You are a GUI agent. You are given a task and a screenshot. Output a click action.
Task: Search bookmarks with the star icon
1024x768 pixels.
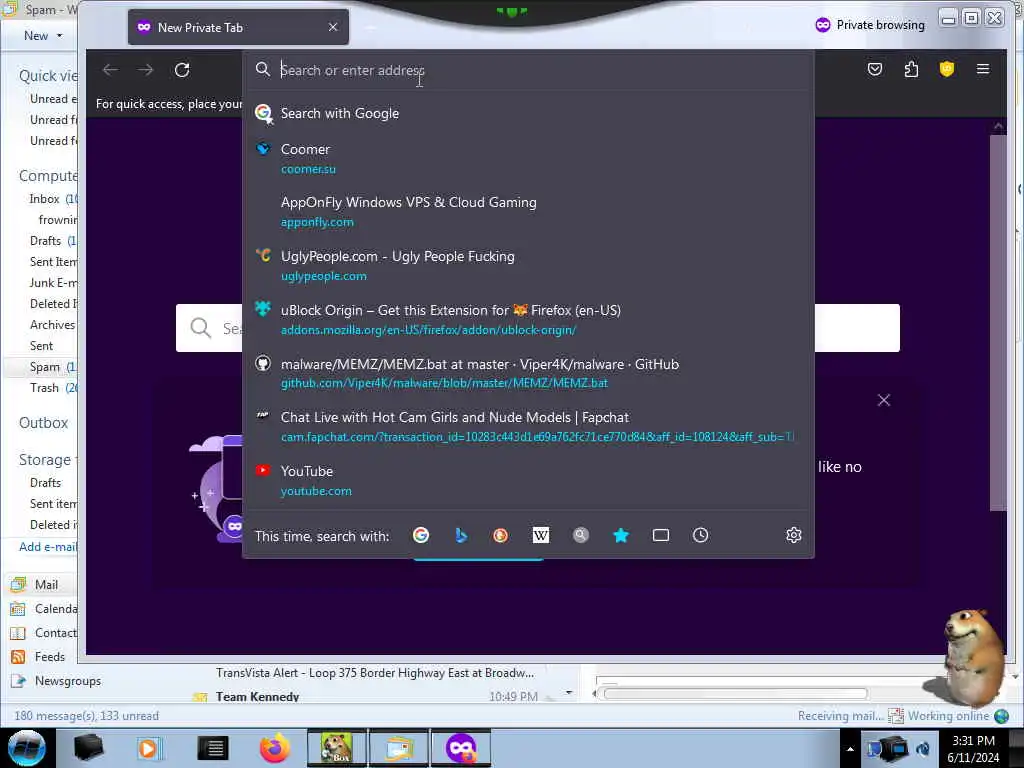[x=621, y=536]
